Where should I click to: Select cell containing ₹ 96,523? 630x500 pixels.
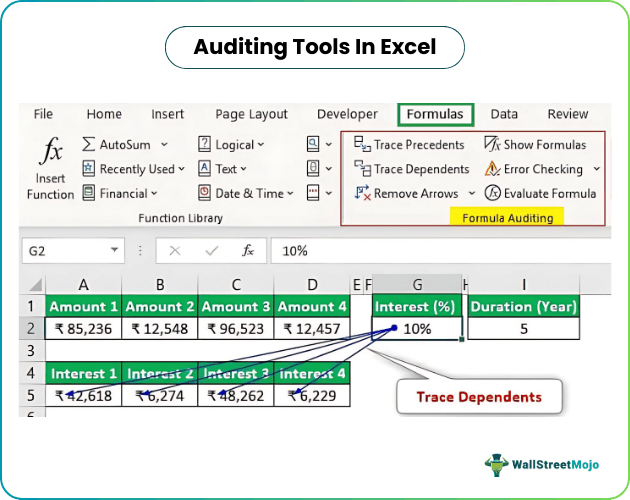coord(236,329)
